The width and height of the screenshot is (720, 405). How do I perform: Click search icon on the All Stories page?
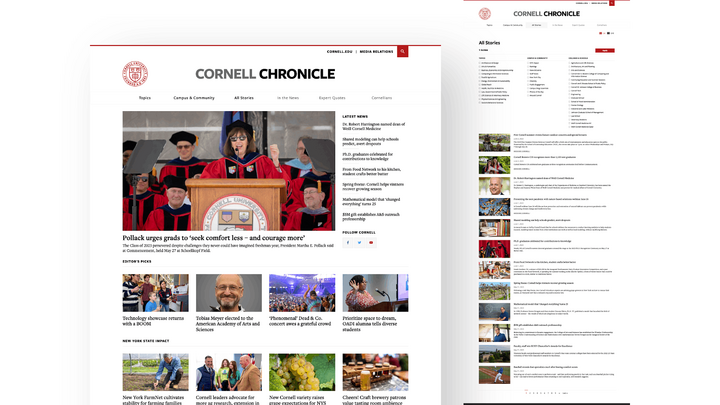pyautogui.click(x=612, y=3)
